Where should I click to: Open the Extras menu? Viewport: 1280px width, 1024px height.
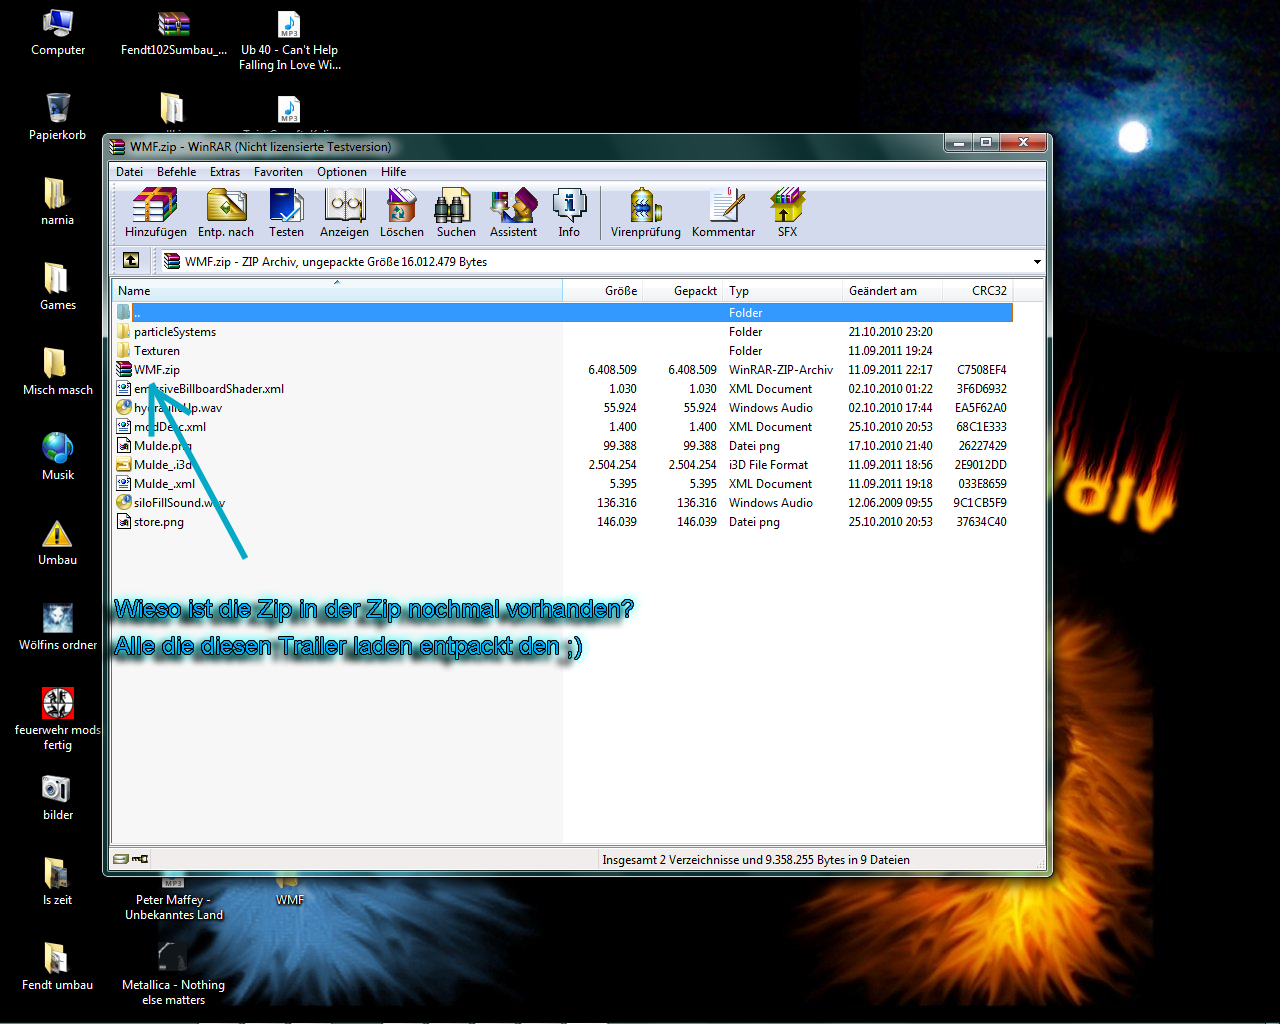tap(225, 172)
